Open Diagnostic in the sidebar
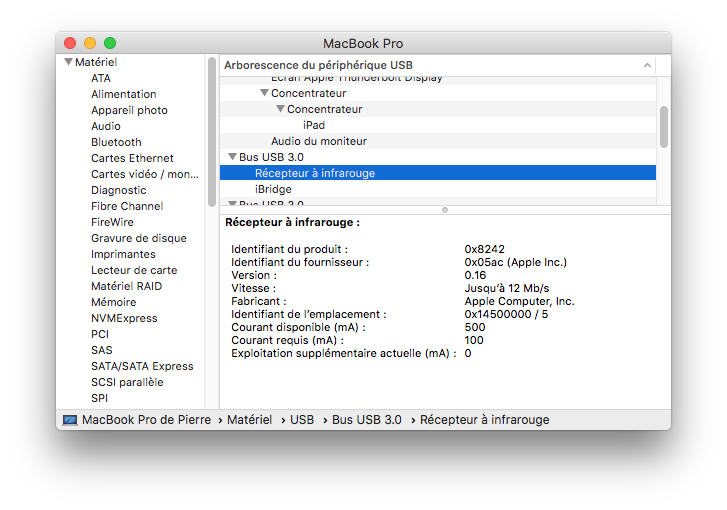This screenshot has width=727, height=510. pyautogui.click(x=119, y=190)
